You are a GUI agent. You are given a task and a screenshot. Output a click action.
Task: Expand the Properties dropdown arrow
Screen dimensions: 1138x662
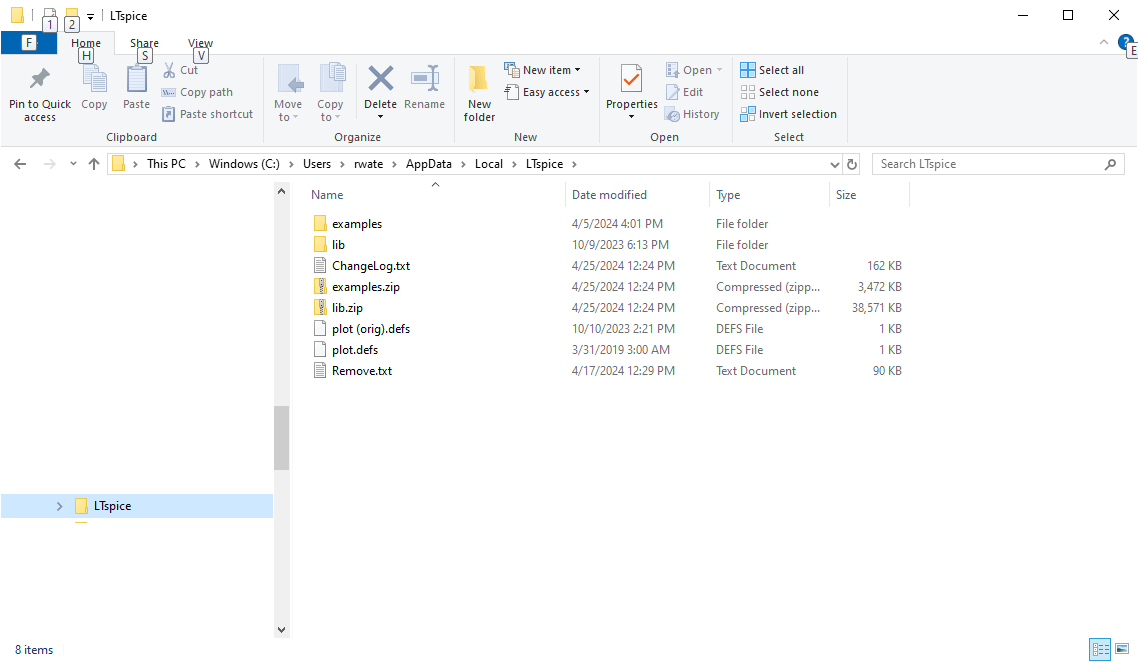coord(631,117)
